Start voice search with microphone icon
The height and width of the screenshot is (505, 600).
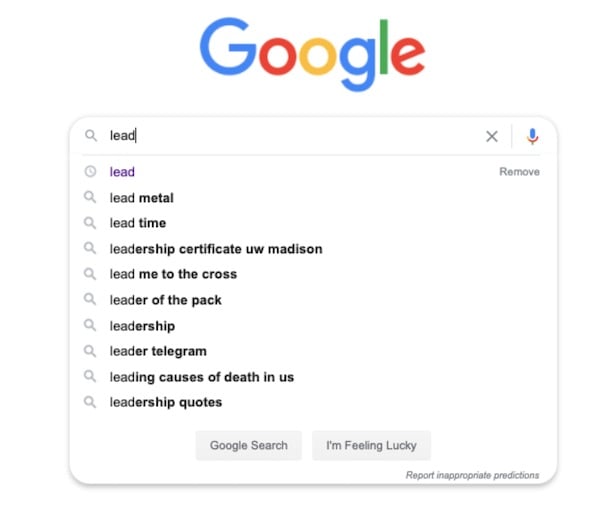pyautogui.click(x=532, y=136)
